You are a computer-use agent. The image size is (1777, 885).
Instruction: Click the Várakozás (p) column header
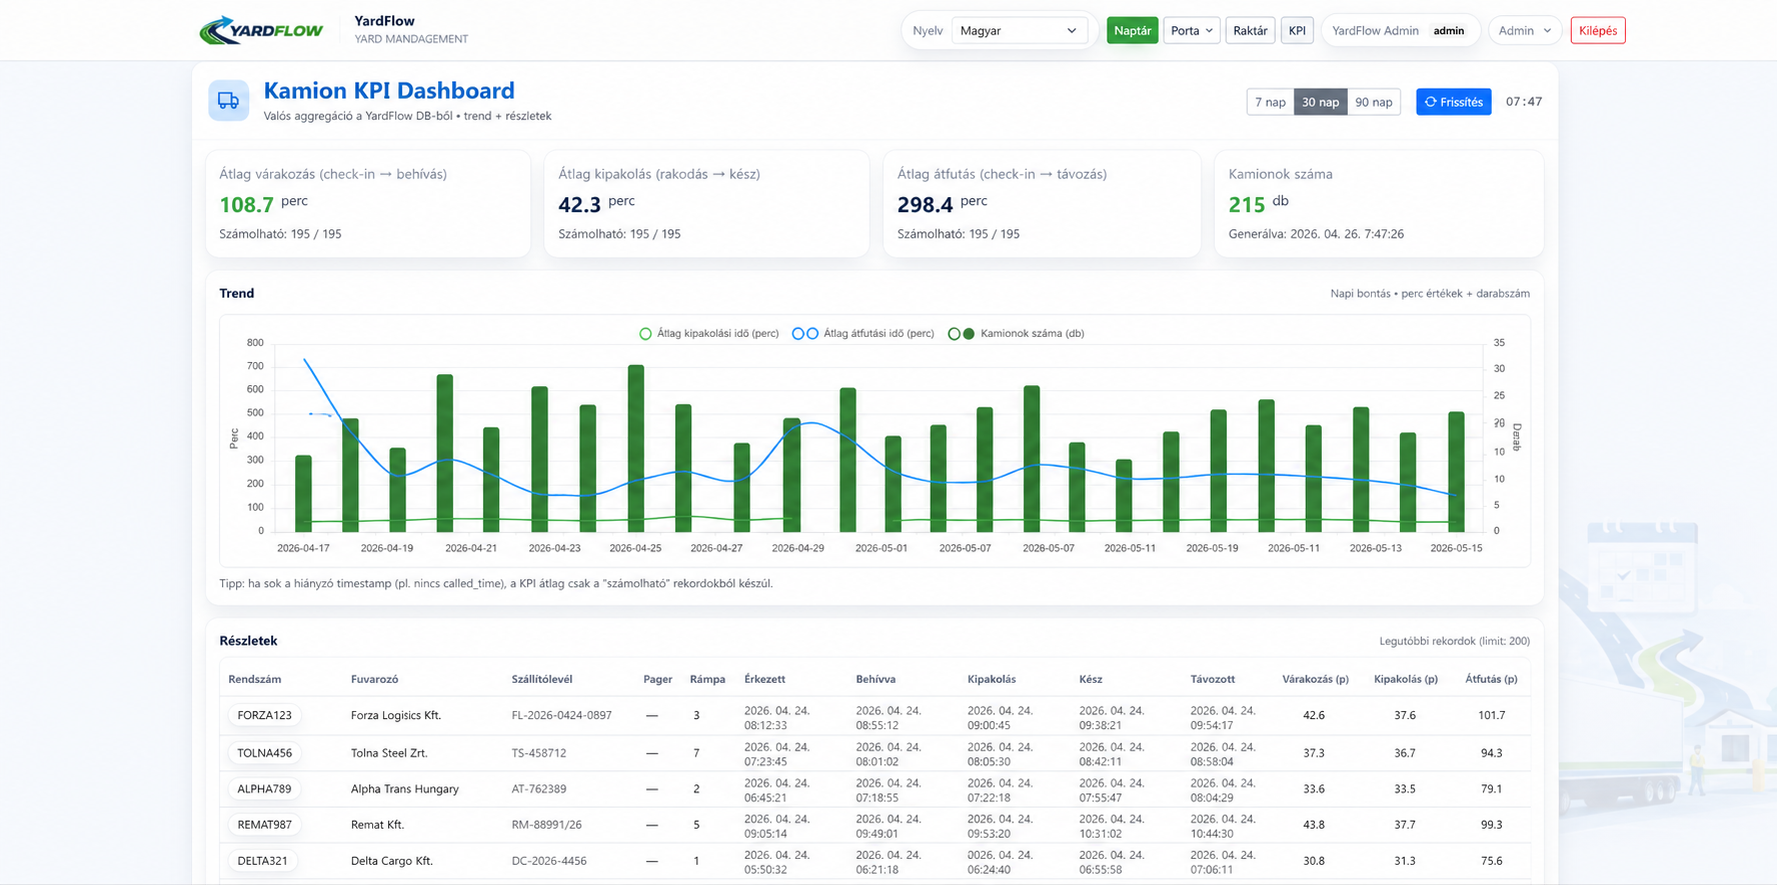click(x=1315, y=679)
